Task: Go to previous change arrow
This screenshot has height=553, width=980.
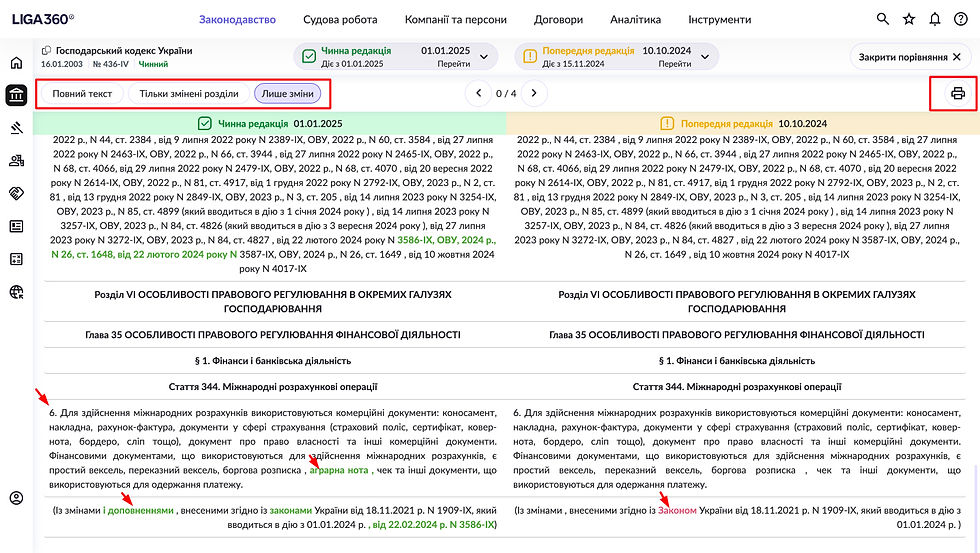Action: coord(479,93)
